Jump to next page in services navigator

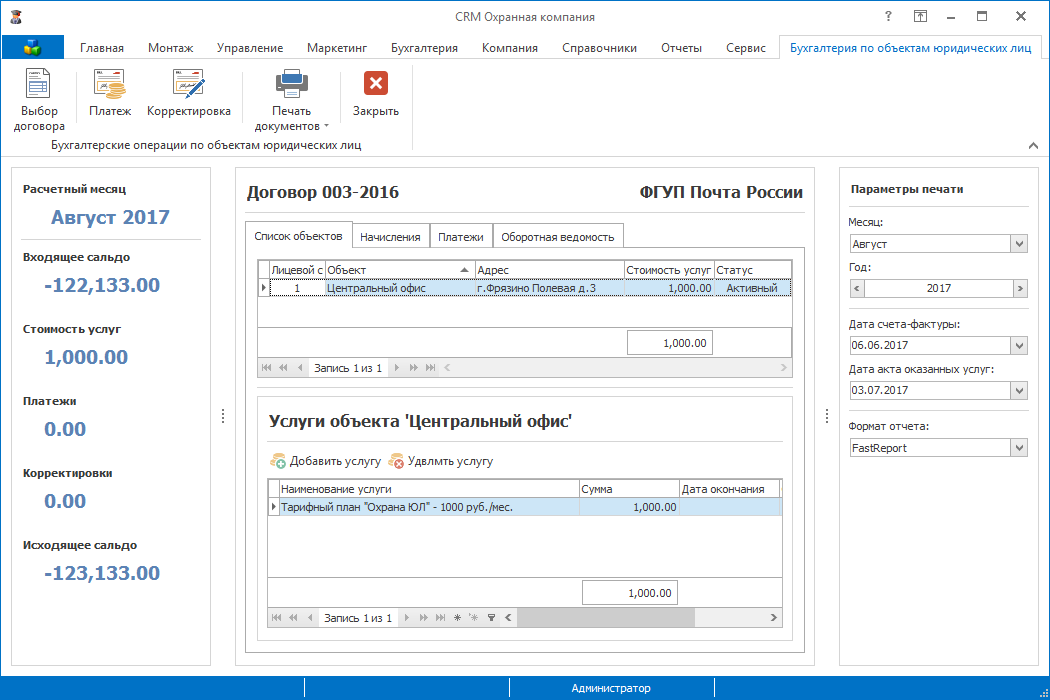(x=423, y=618)
